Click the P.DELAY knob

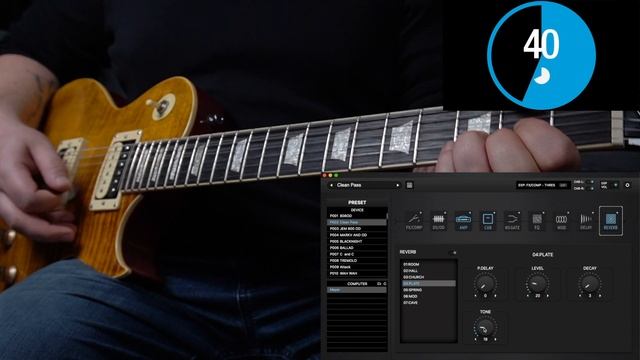pos(485,283)
